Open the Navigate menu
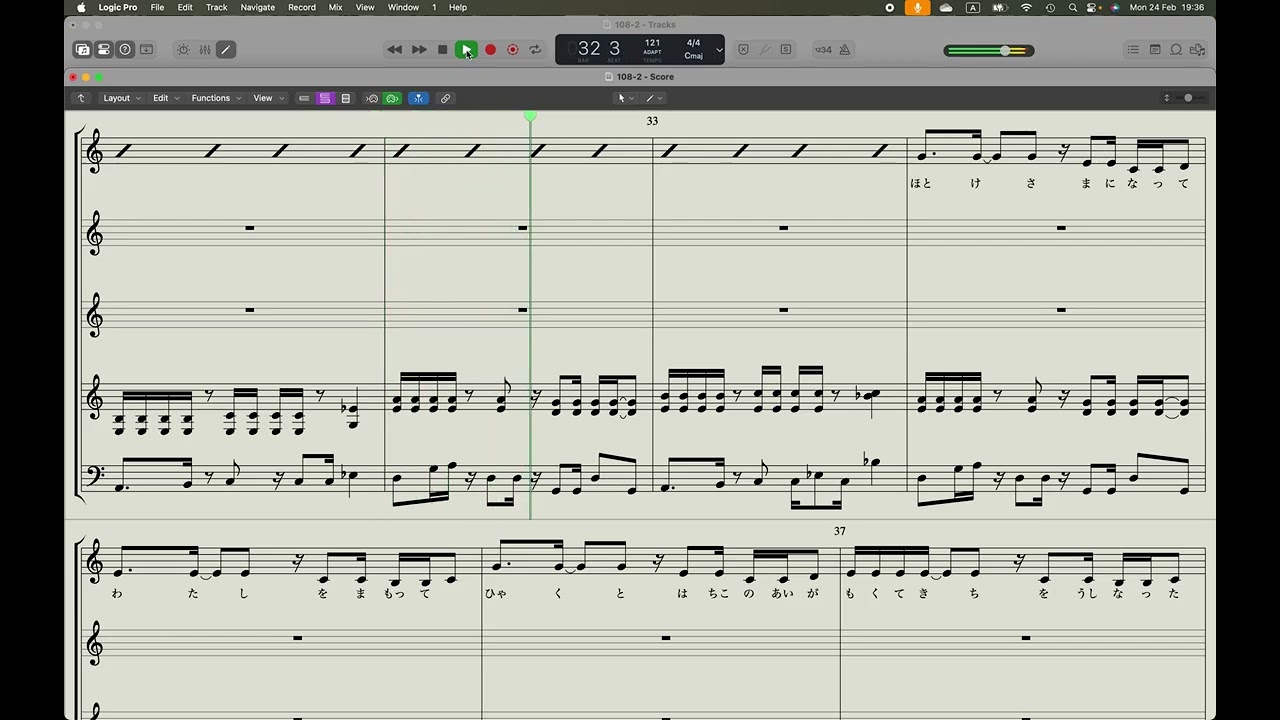This screenshot has height=720, width=1280. pyautogui.click(x=258, y=7)
